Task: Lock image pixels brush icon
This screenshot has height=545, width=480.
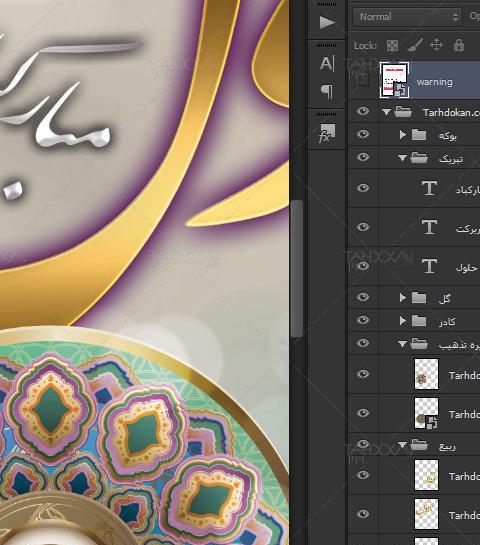Action: [415, 45]
